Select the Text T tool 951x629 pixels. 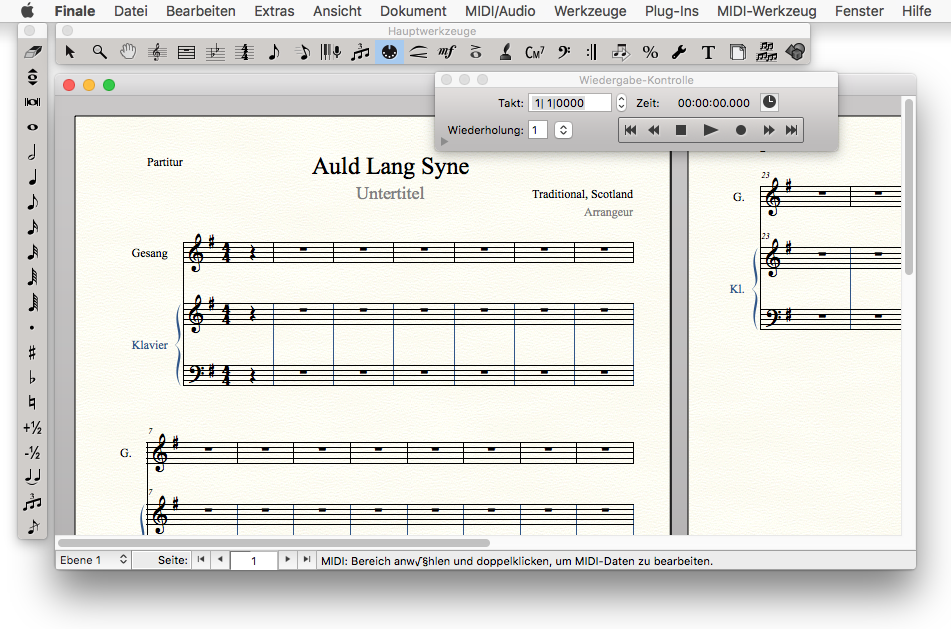coord(708,52)
